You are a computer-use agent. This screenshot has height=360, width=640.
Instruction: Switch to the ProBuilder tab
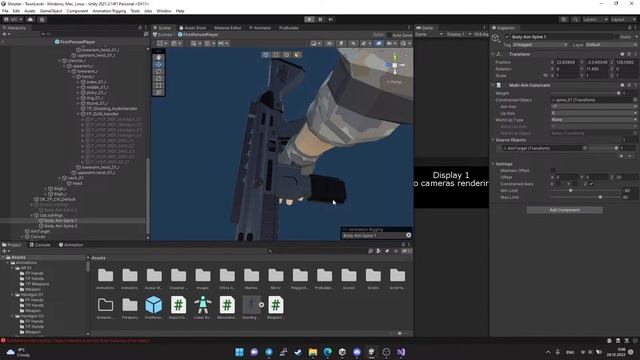click(x=289, y=28)
